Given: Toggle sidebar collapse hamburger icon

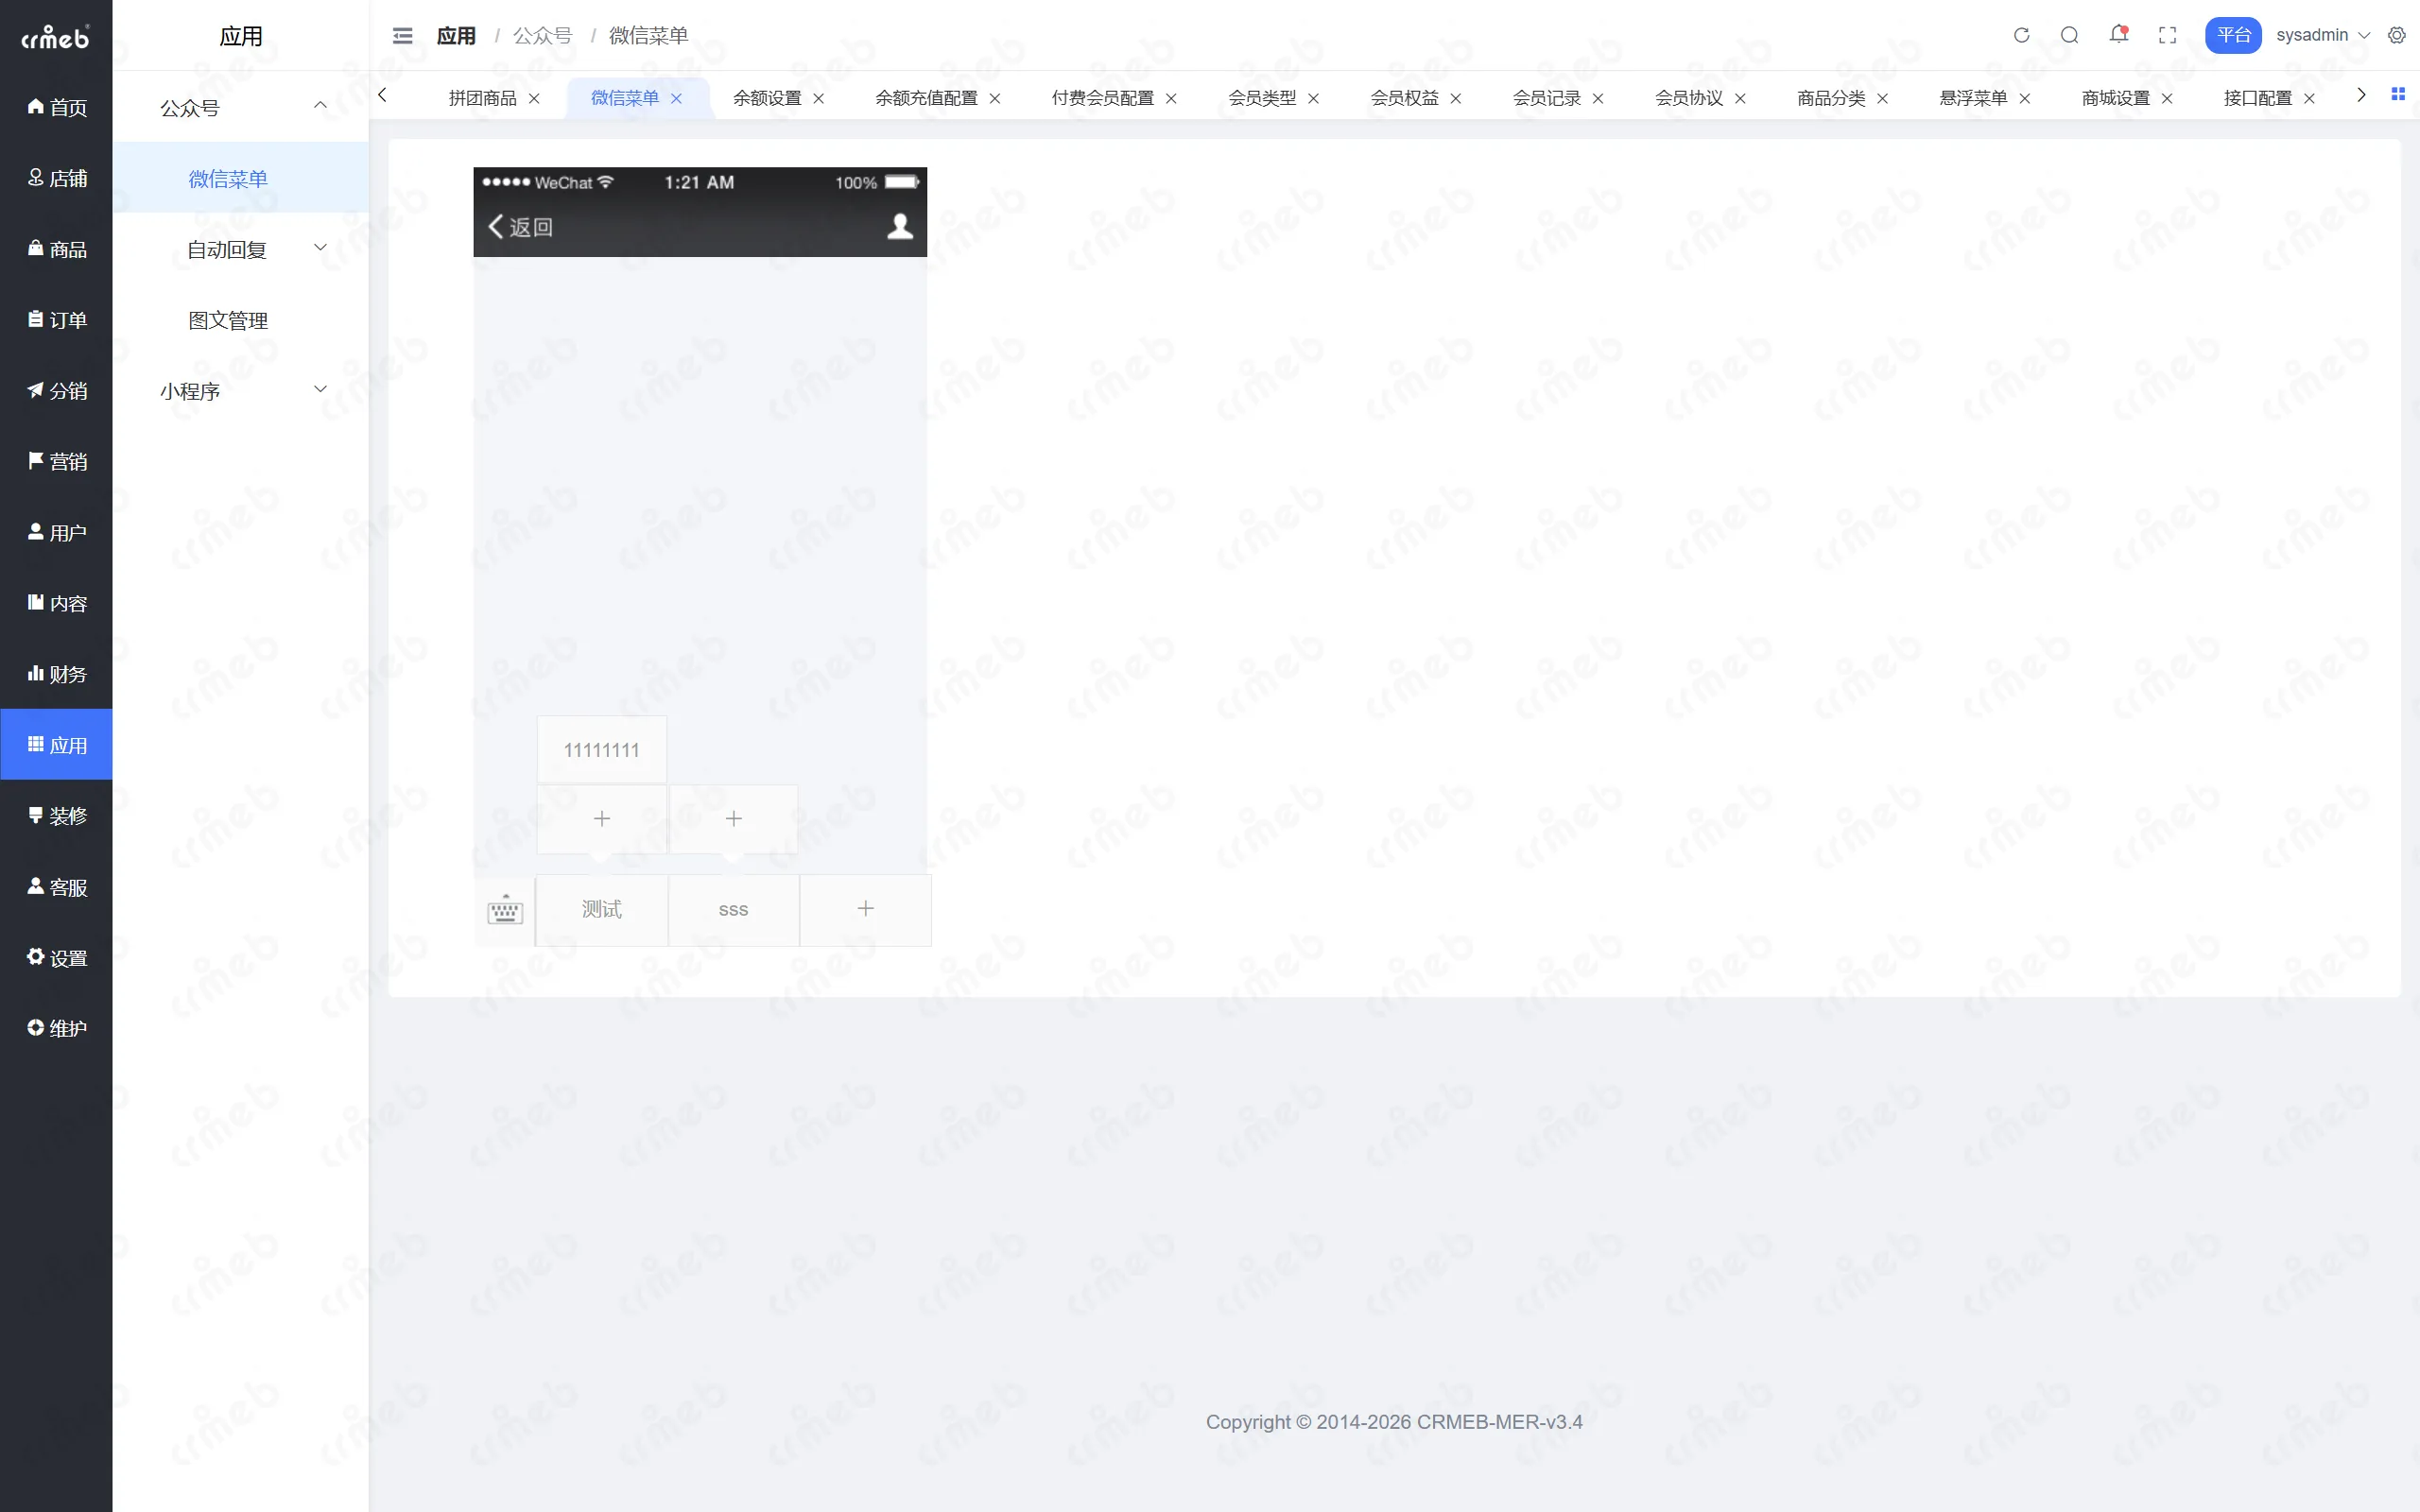Looking at the screenshot, I should click(402, 36).
